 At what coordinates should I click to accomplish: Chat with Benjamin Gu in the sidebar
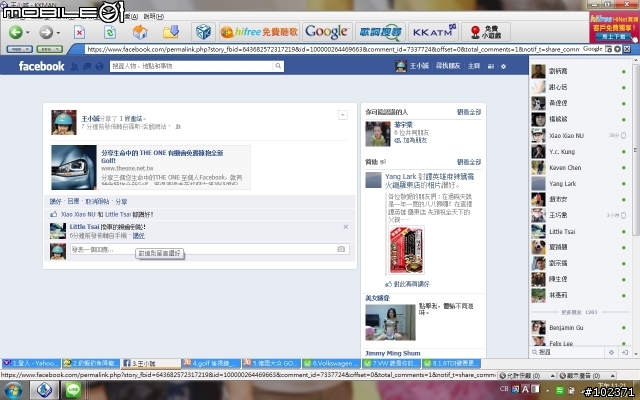580,327
